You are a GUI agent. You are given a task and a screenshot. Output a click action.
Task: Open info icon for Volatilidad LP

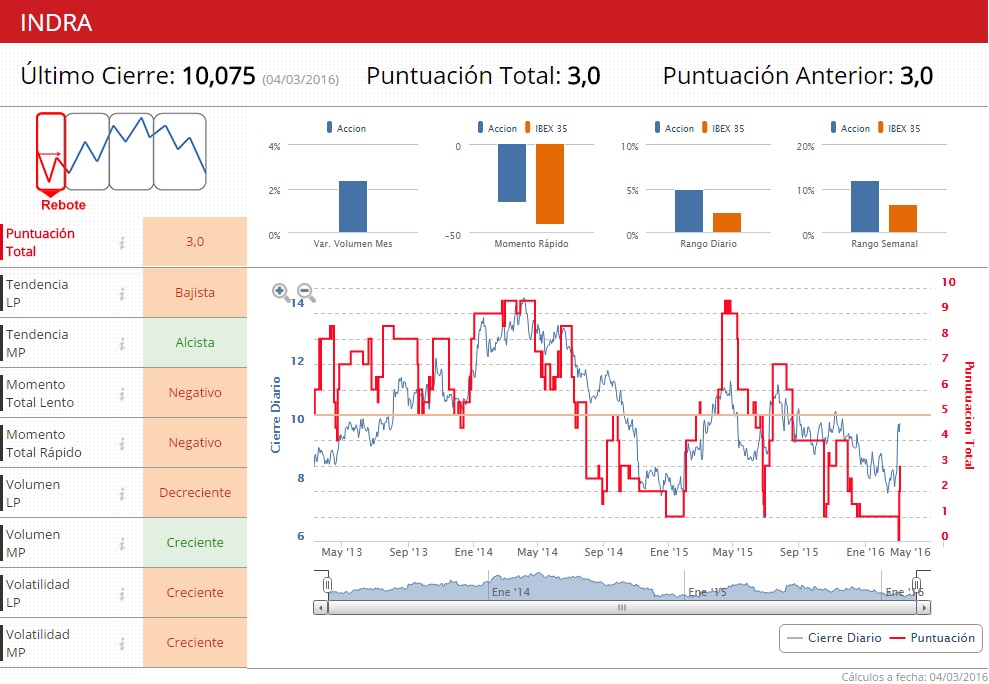tap(122, 593)
